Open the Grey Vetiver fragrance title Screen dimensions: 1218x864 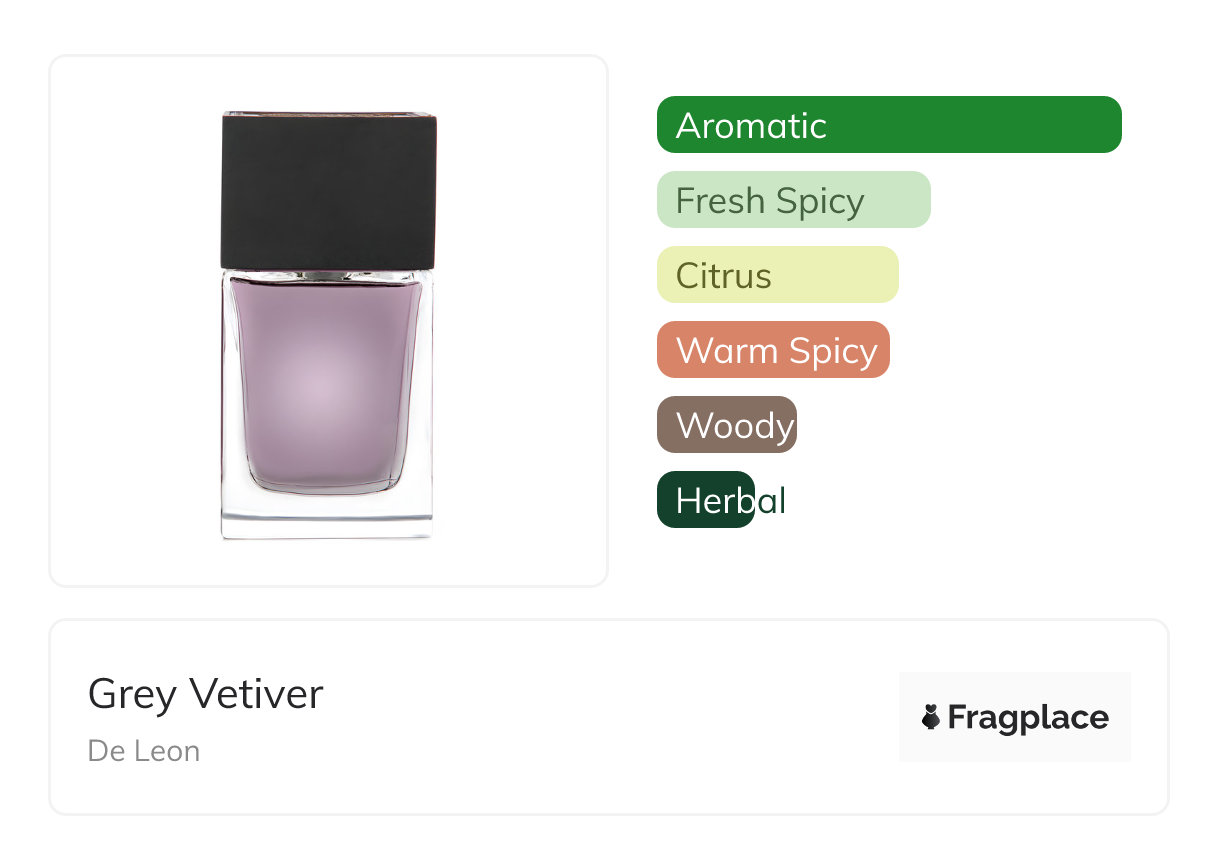click(x=205, y=693)
